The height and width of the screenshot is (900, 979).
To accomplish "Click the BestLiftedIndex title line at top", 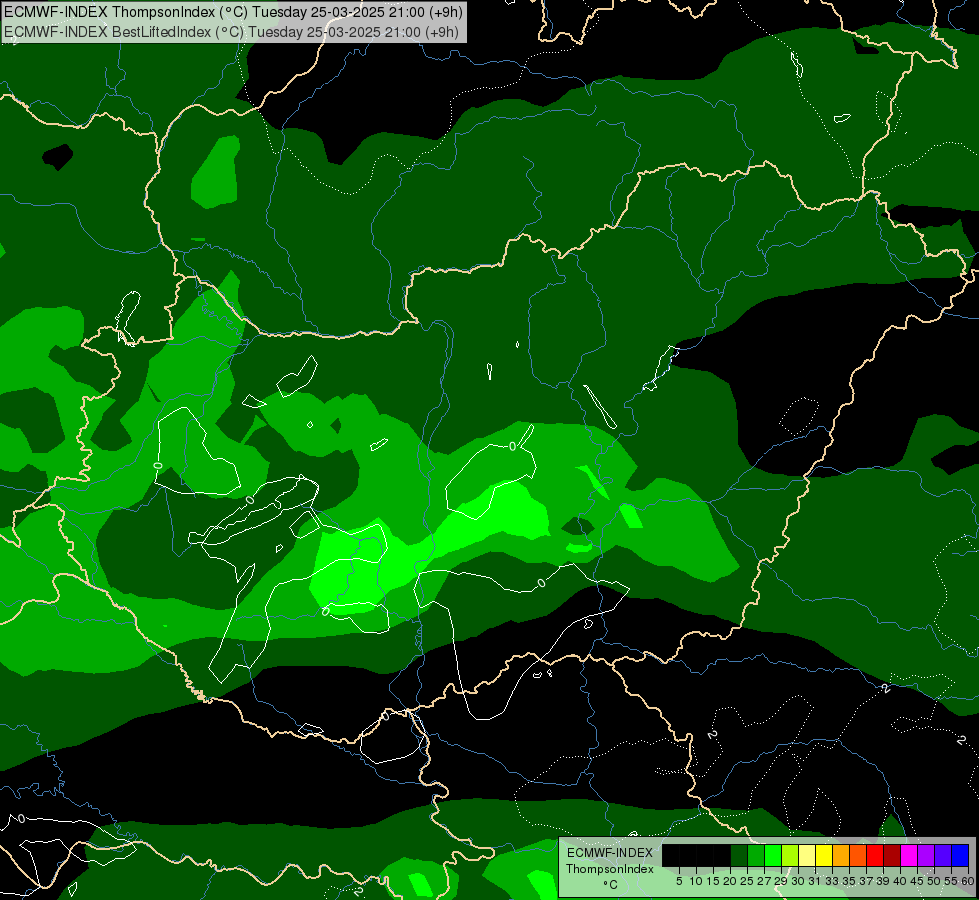I will [231, 32].
